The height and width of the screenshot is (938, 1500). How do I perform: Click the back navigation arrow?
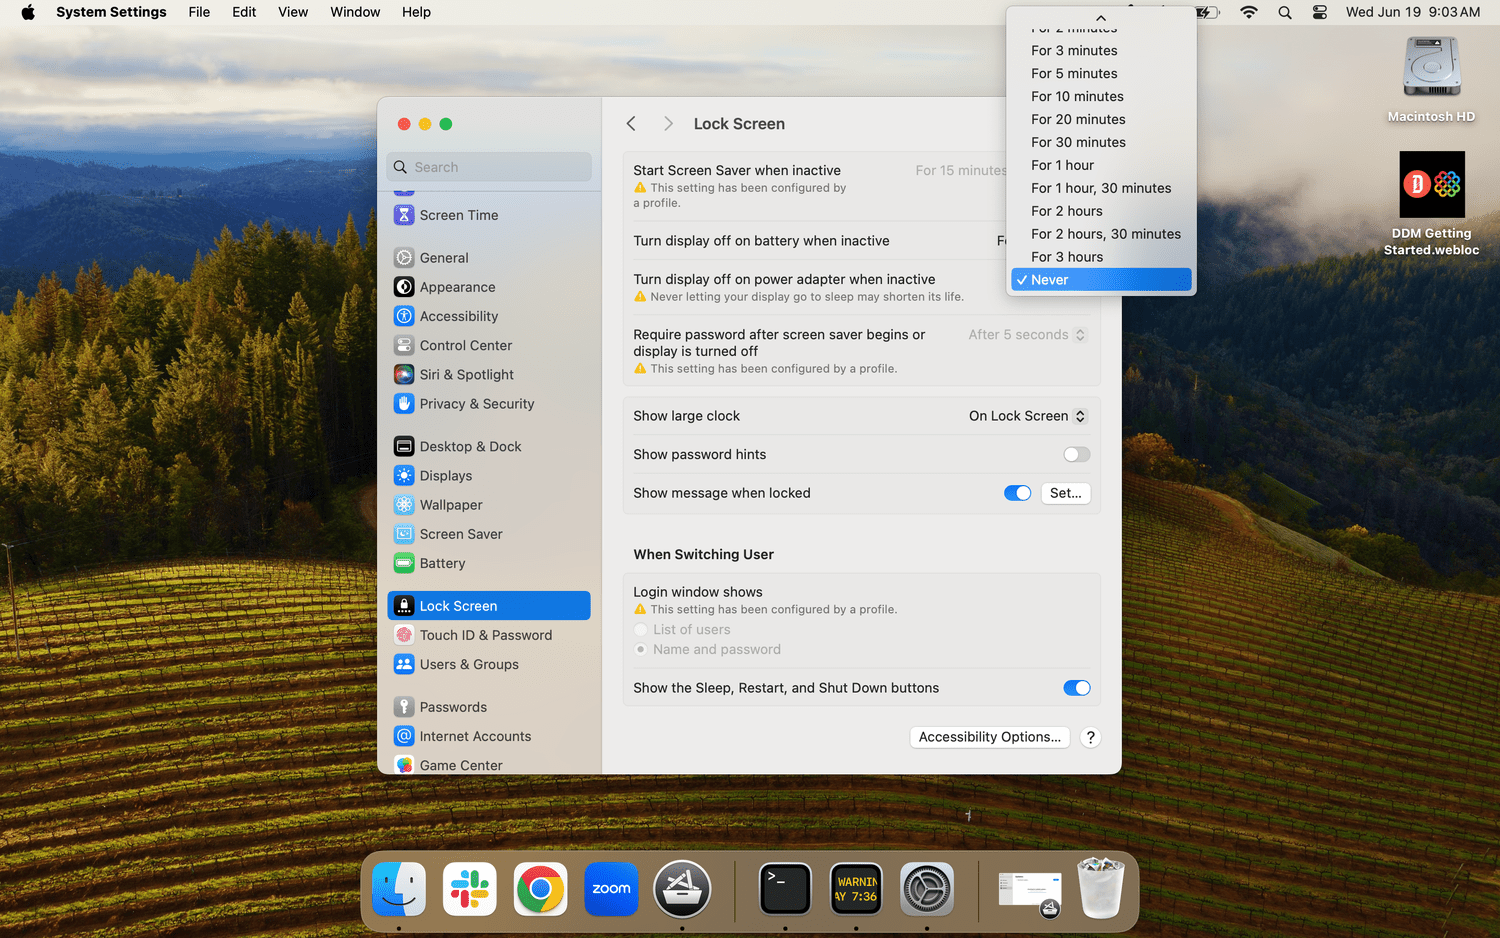click(631, 124)
